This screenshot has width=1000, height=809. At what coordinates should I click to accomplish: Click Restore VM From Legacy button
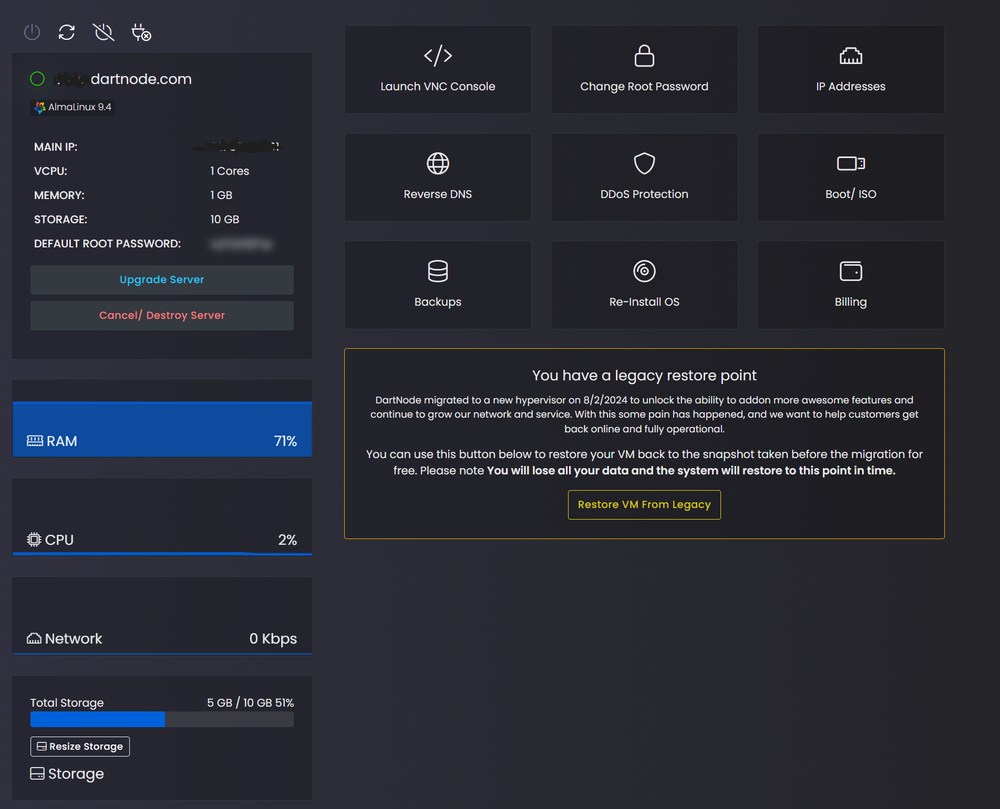644,505
